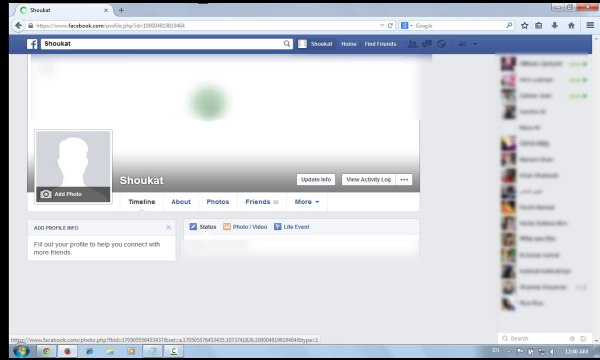
Task: Expand the account menu arrow in header
Action: pyautogui.click(x=475, y=44)
